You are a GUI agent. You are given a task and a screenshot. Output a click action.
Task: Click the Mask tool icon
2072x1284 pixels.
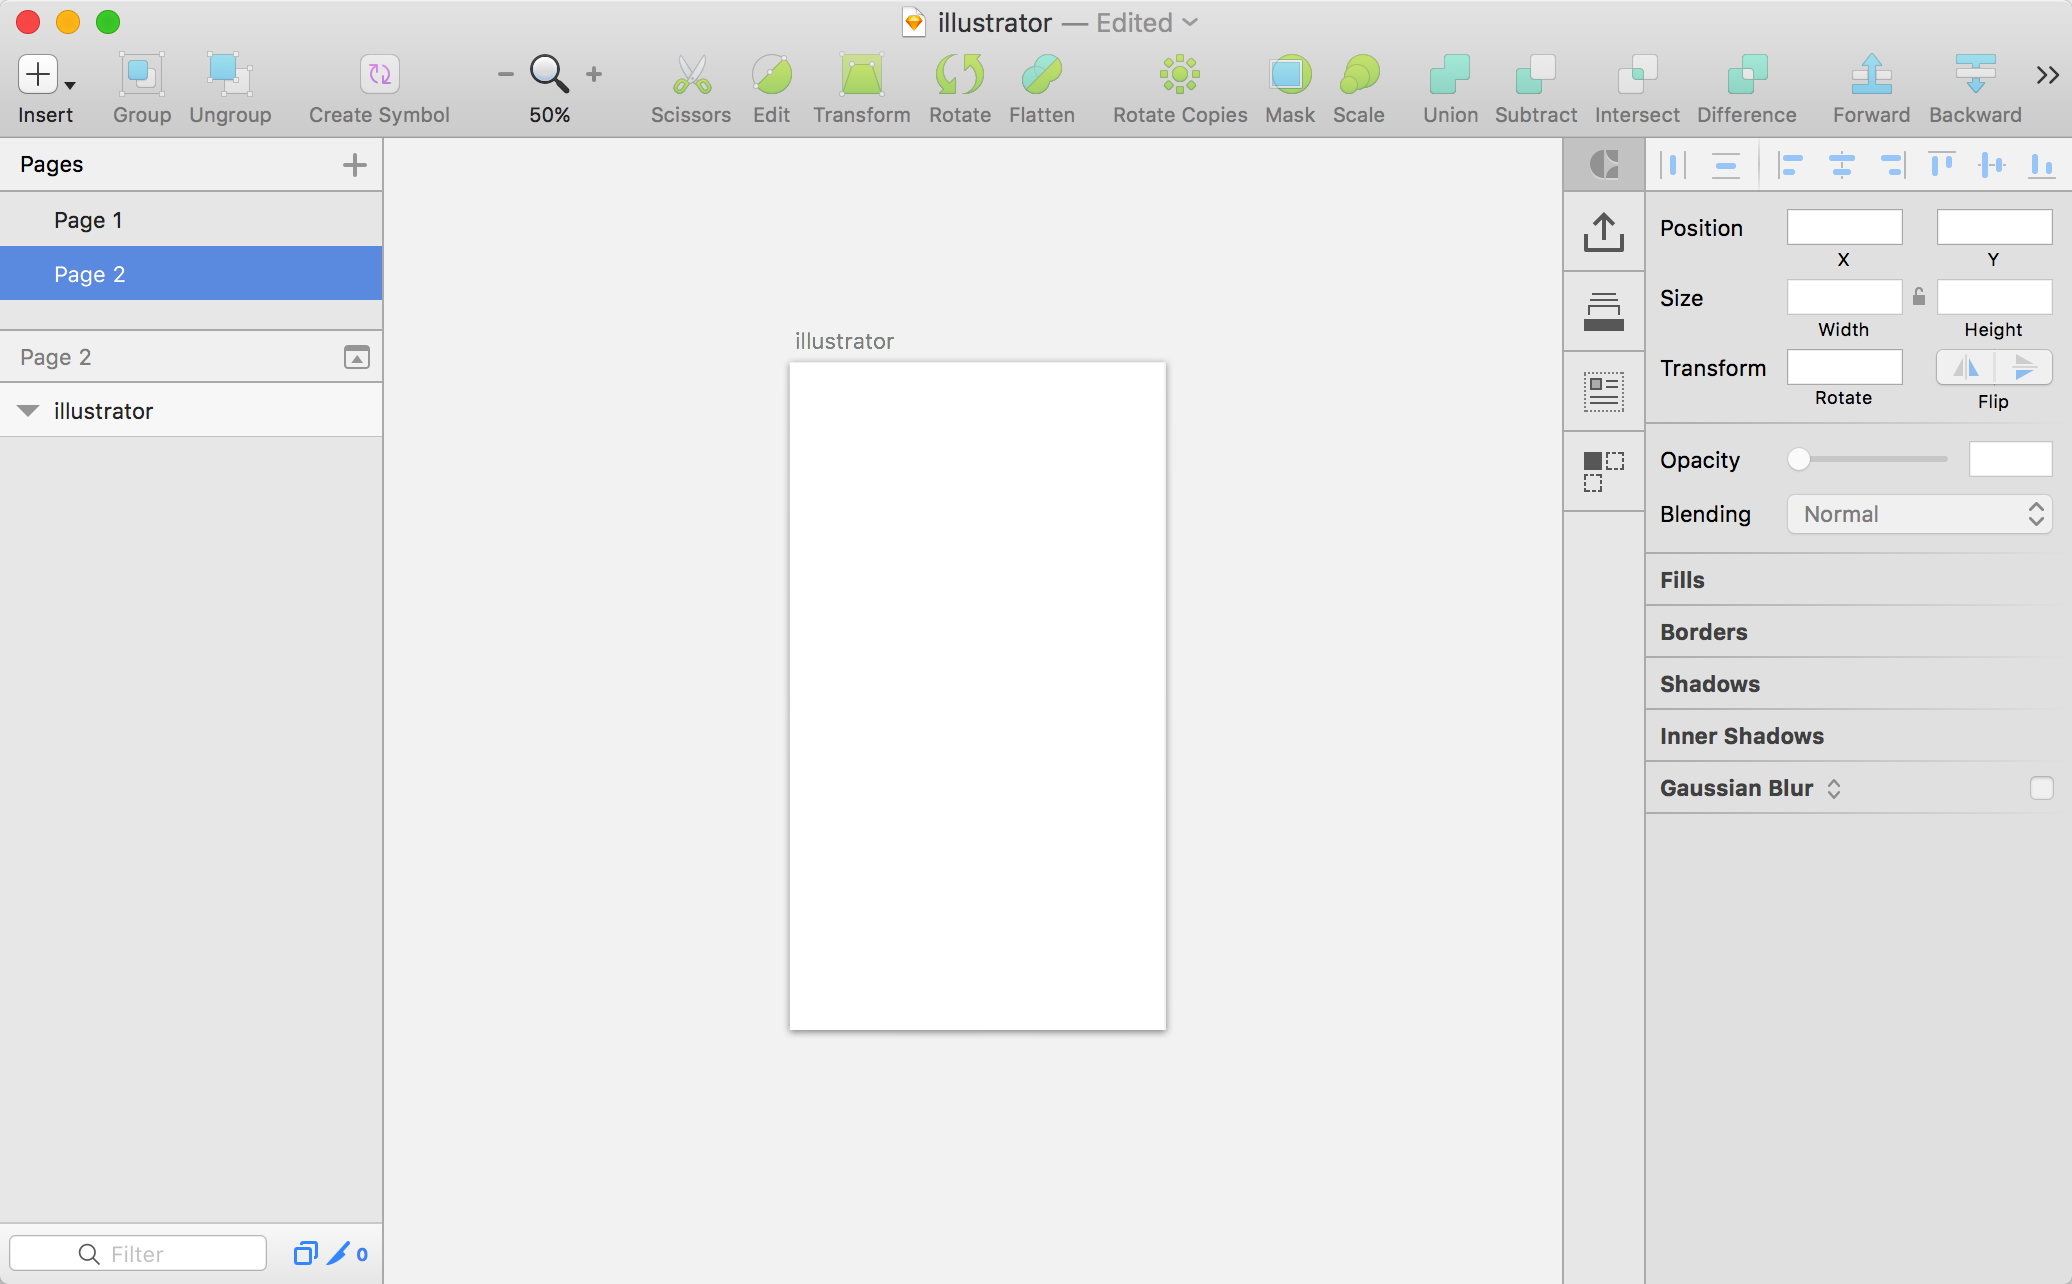click(1290, 75)
